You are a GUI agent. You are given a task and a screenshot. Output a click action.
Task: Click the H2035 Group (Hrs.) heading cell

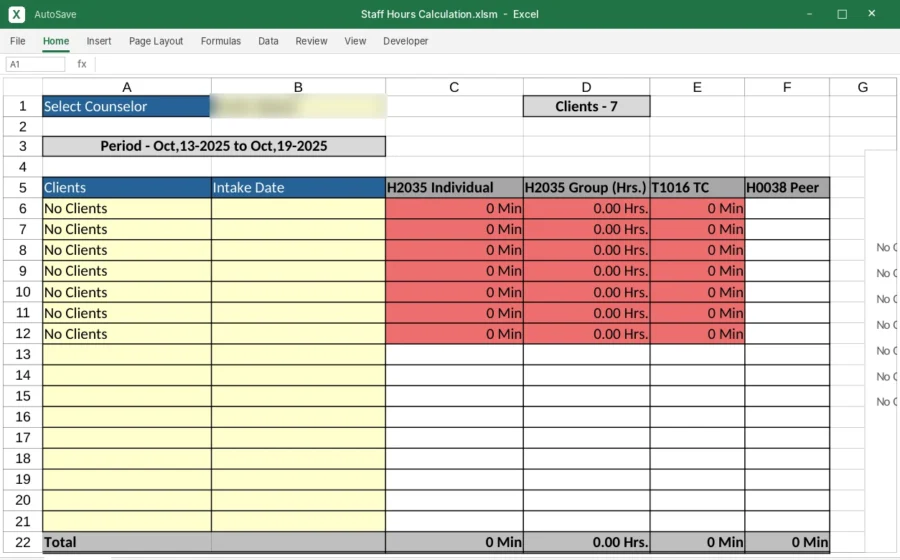586,188
